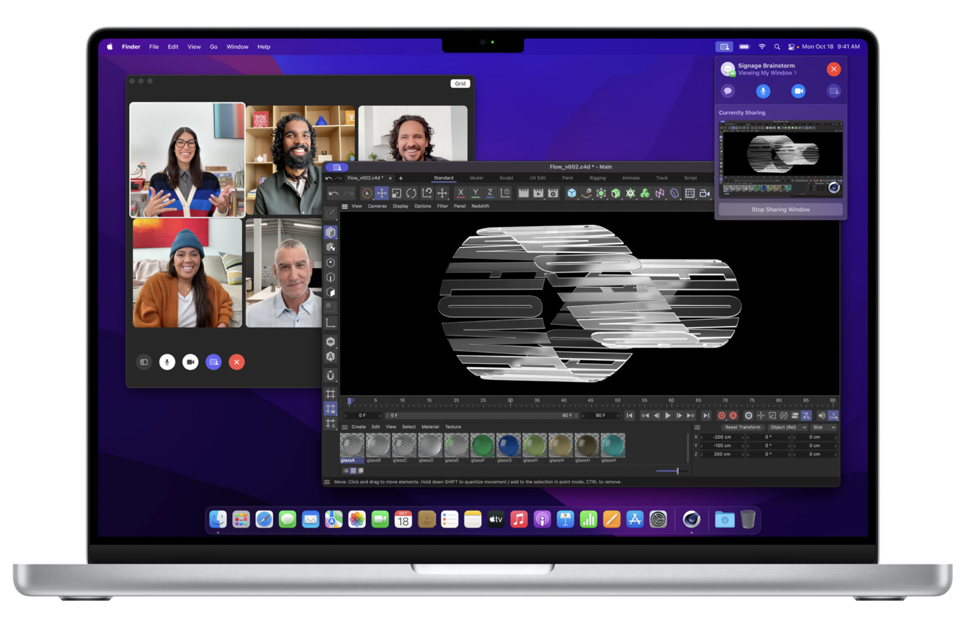This screenshot has width=965, height=622.
Task: Switch to the Sculpt layout tab
Action: point(506,178)
